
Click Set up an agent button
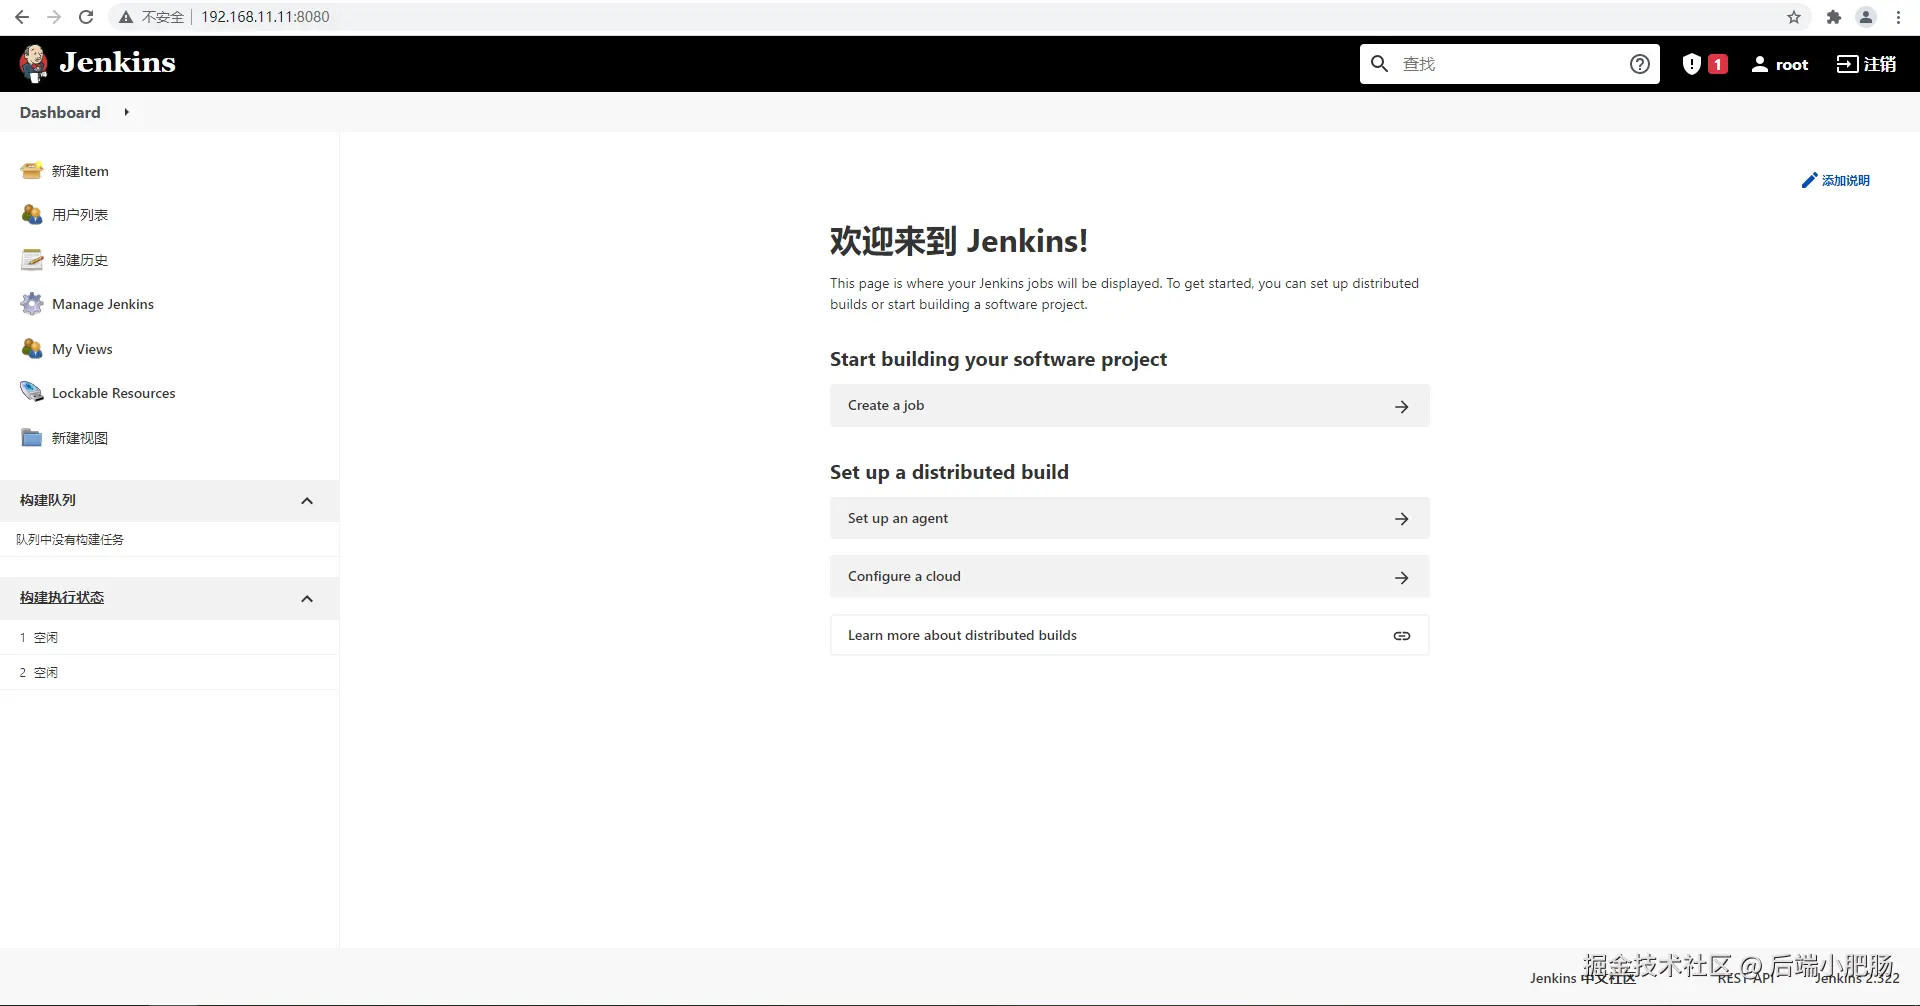(x=1129, y=519)
